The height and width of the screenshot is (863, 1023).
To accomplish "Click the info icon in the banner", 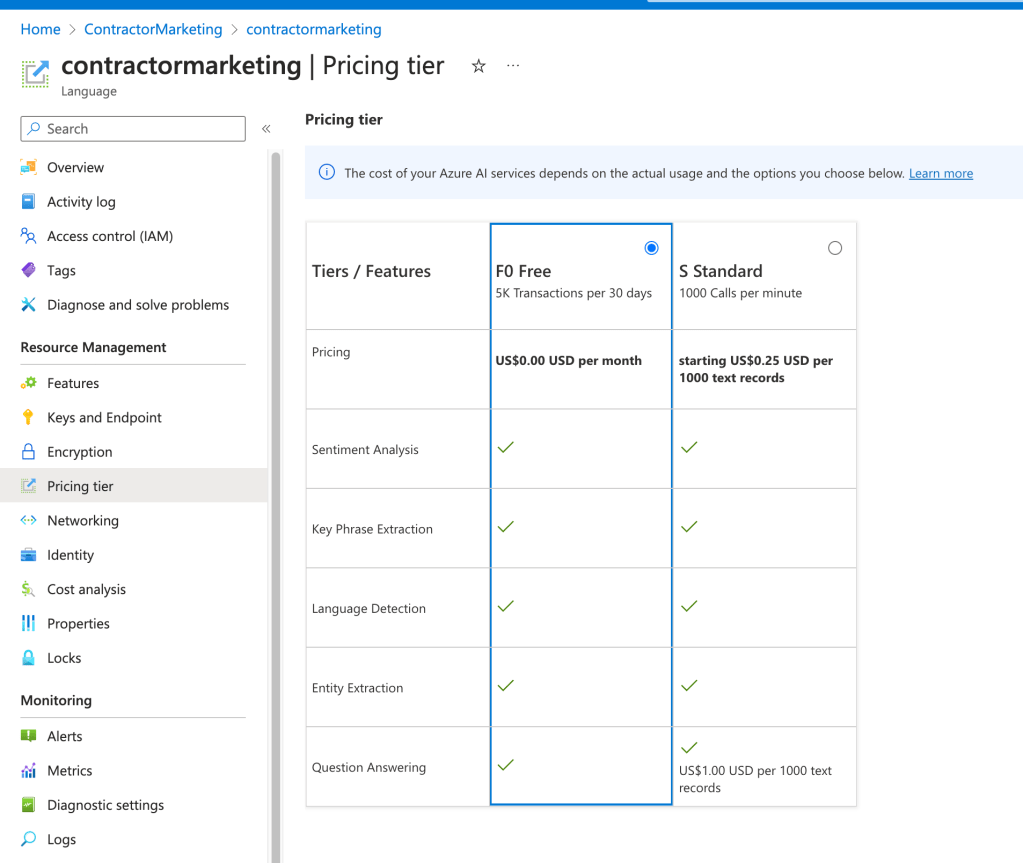I will (326, 172).
